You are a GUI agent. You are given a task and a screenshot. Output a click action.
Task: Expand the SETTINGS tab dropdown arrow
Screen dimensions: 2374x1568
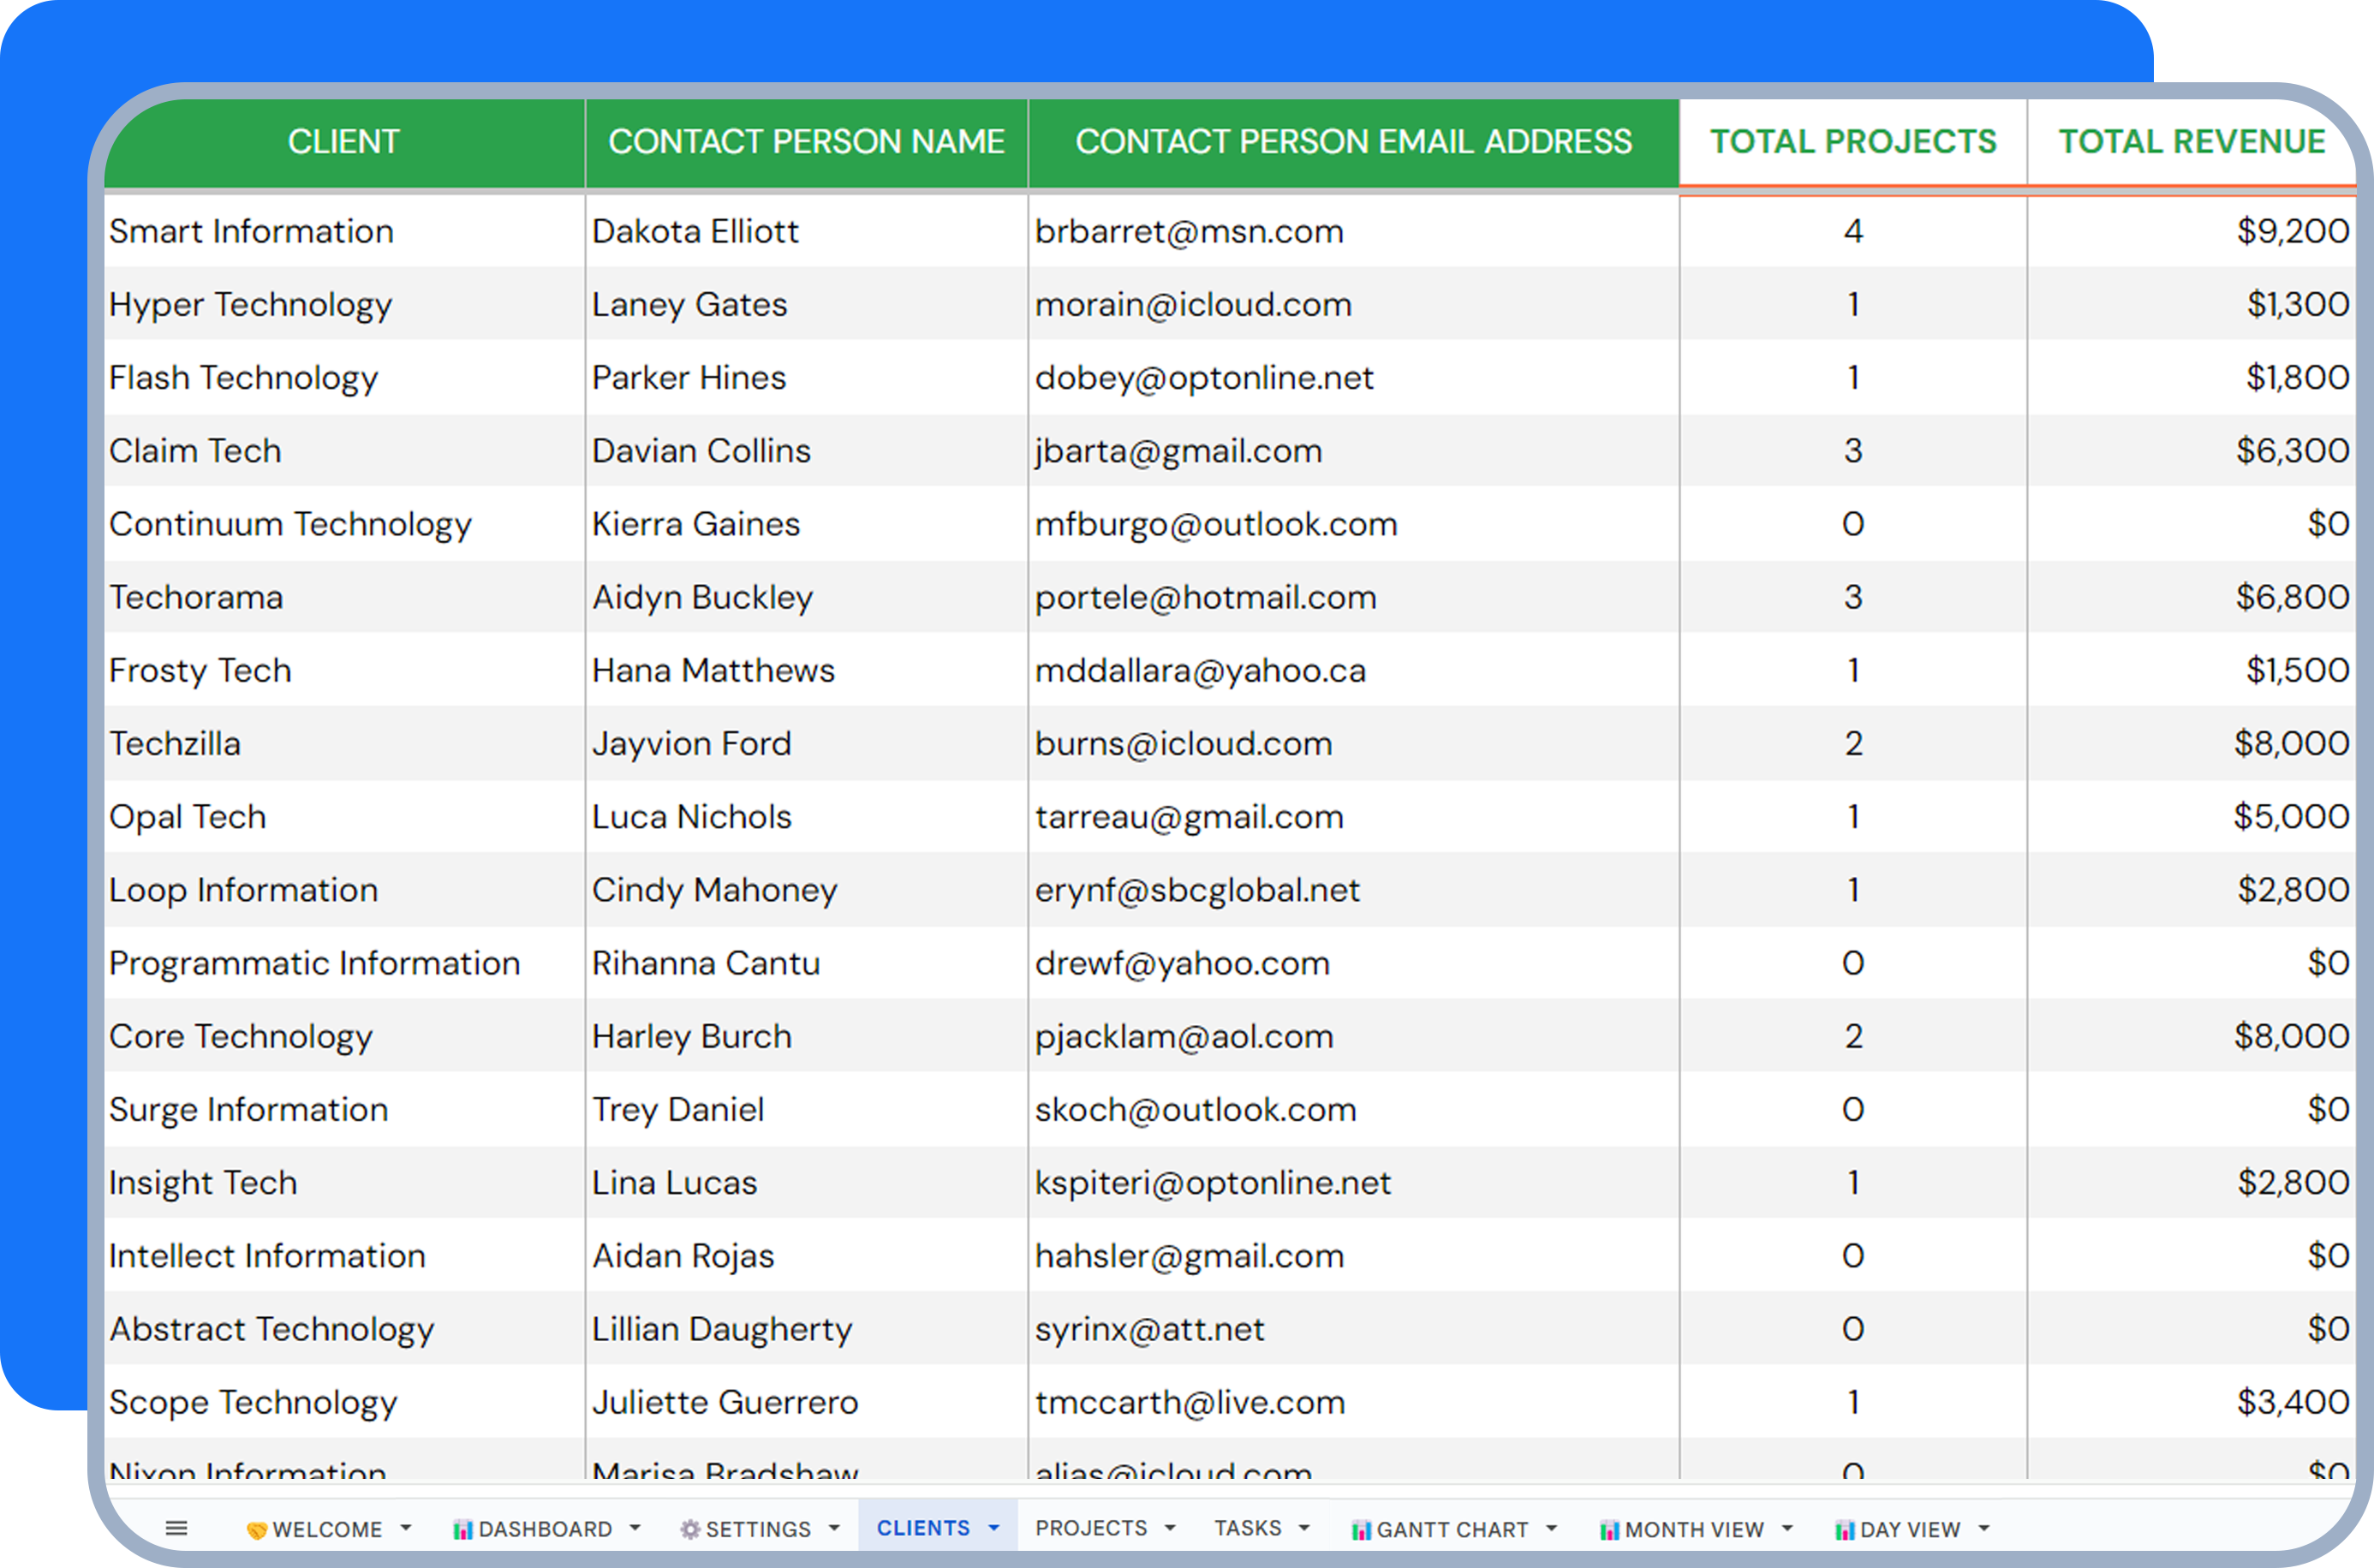834,1528
